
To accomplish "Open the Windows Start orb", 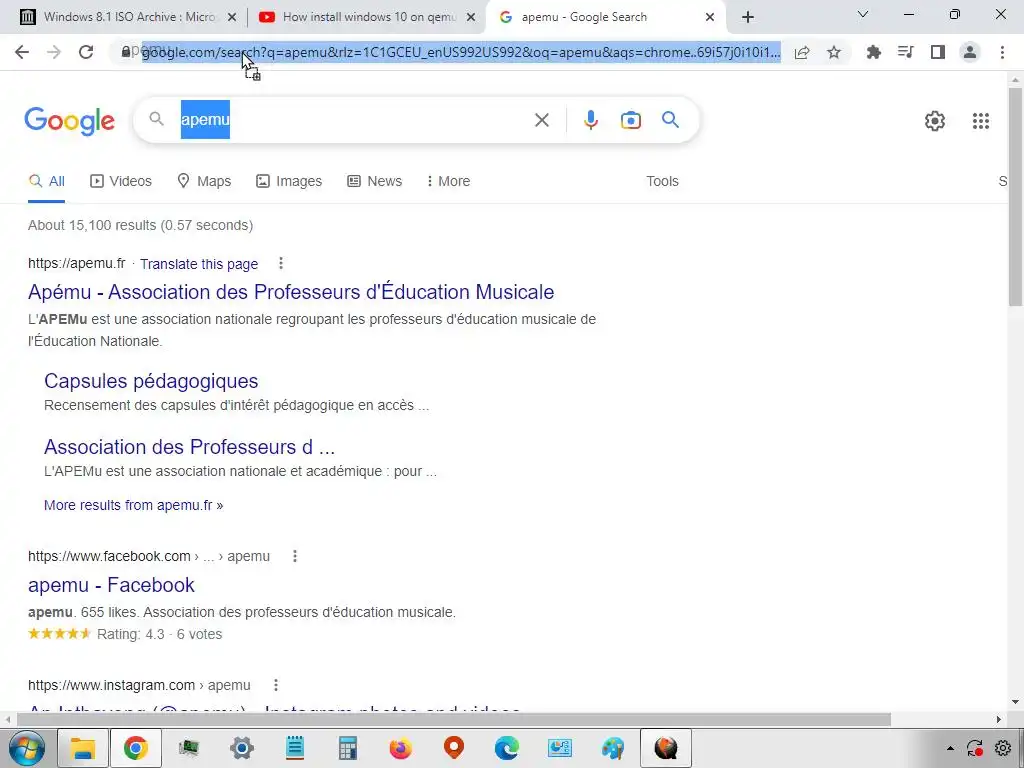I will (27, 748).
